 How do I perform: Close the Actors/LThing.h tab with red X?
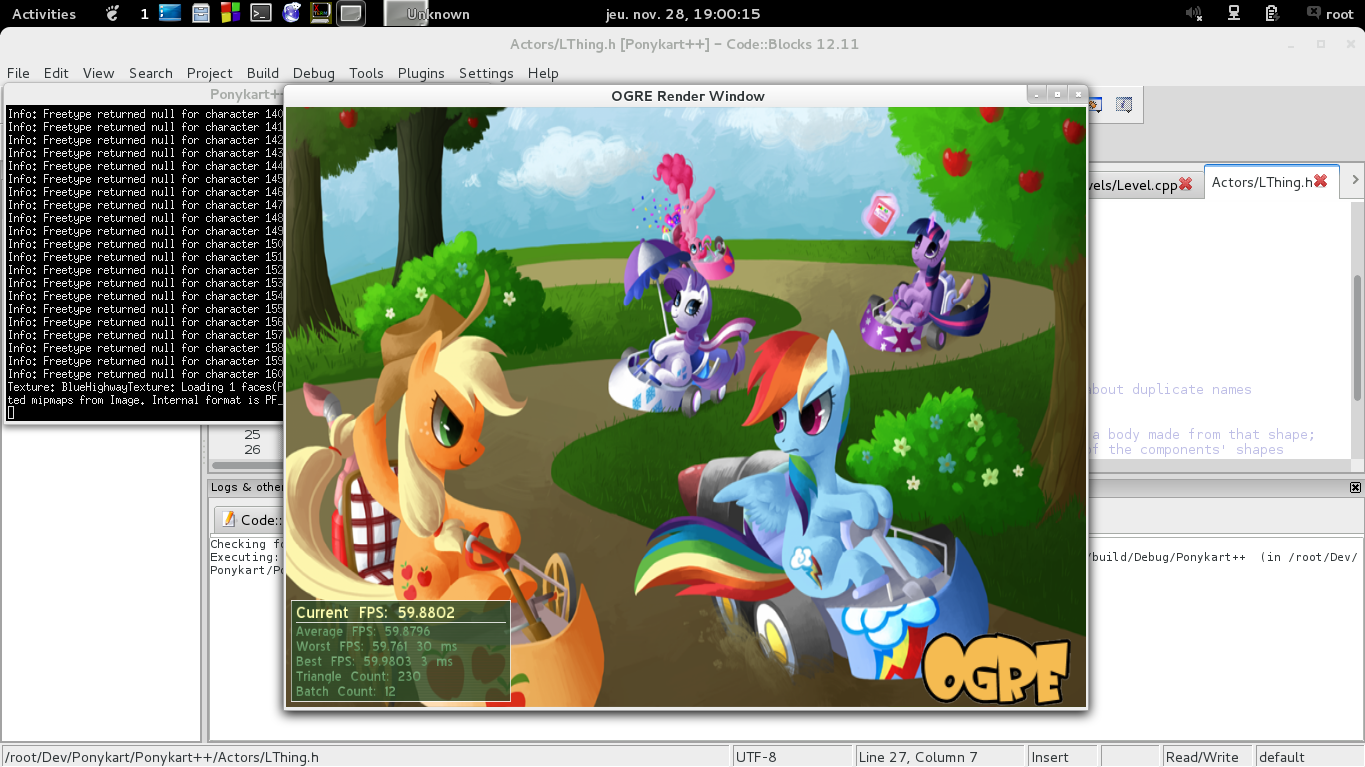coord(1321,181)
